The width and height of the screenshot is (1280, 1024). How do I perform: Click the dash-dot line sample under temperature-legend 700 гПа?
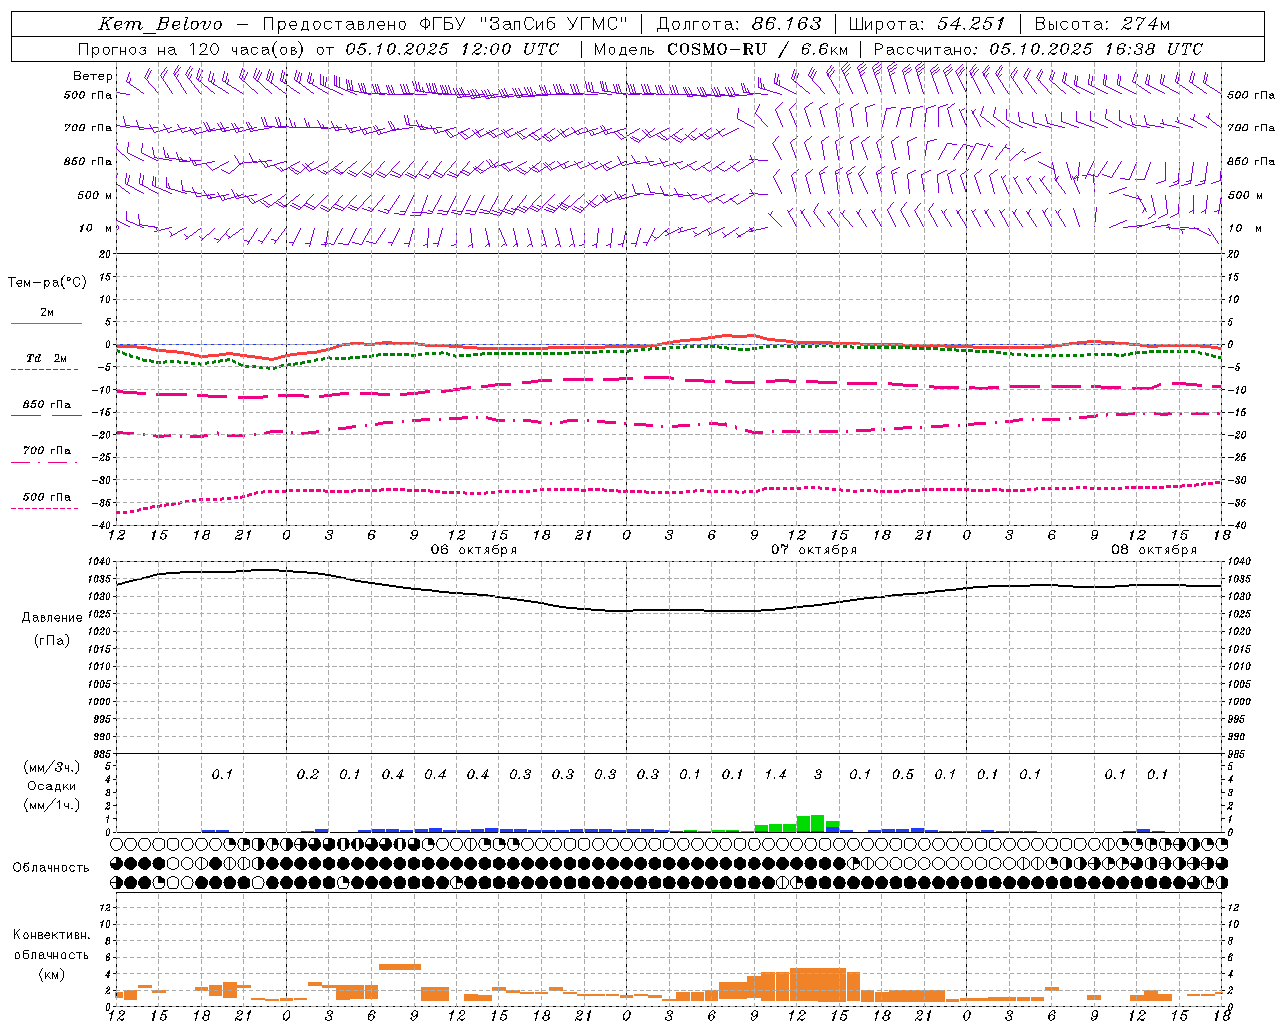46,462
